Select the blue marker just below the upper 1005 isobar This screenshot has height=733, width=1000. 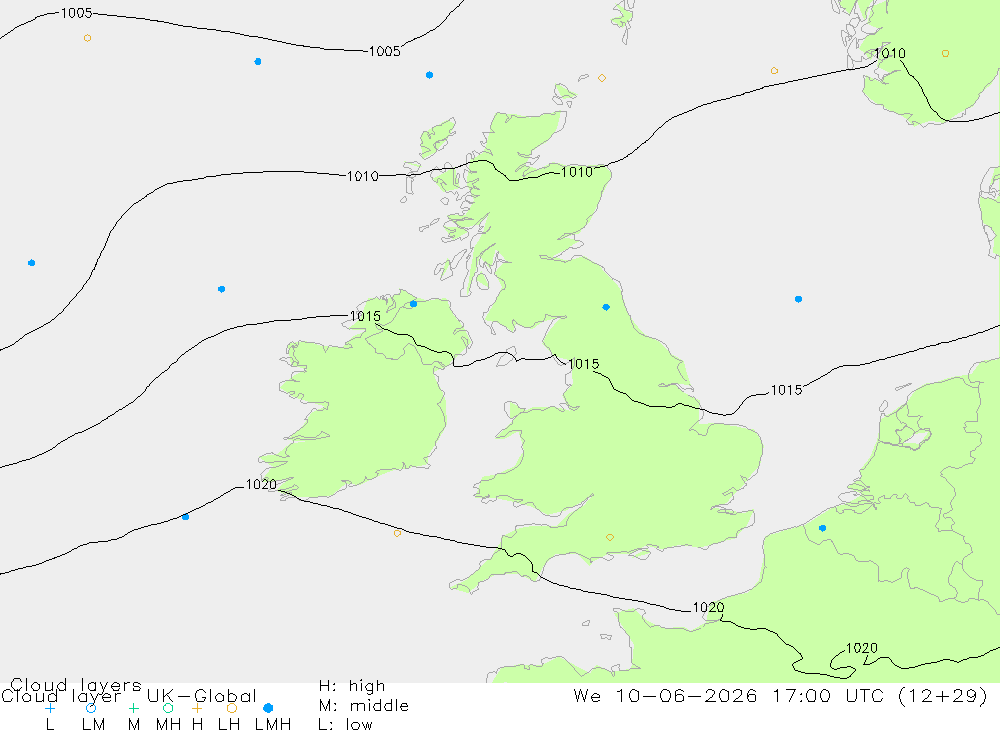click(x=258, y=61)
